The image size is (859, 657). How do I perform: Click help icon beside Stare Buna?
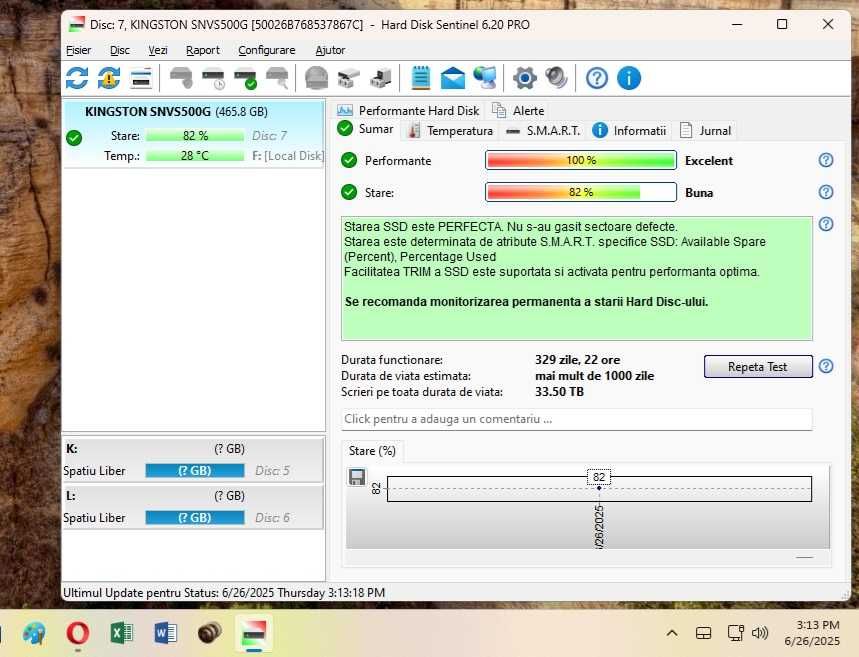[826, 192]
